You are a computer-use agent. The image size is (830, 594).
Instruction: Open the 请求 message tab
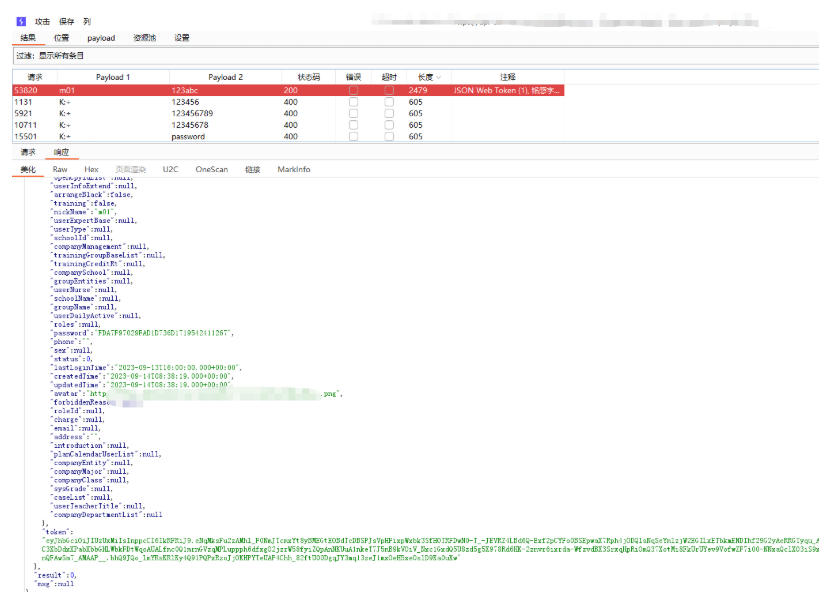tap(28, 152)
